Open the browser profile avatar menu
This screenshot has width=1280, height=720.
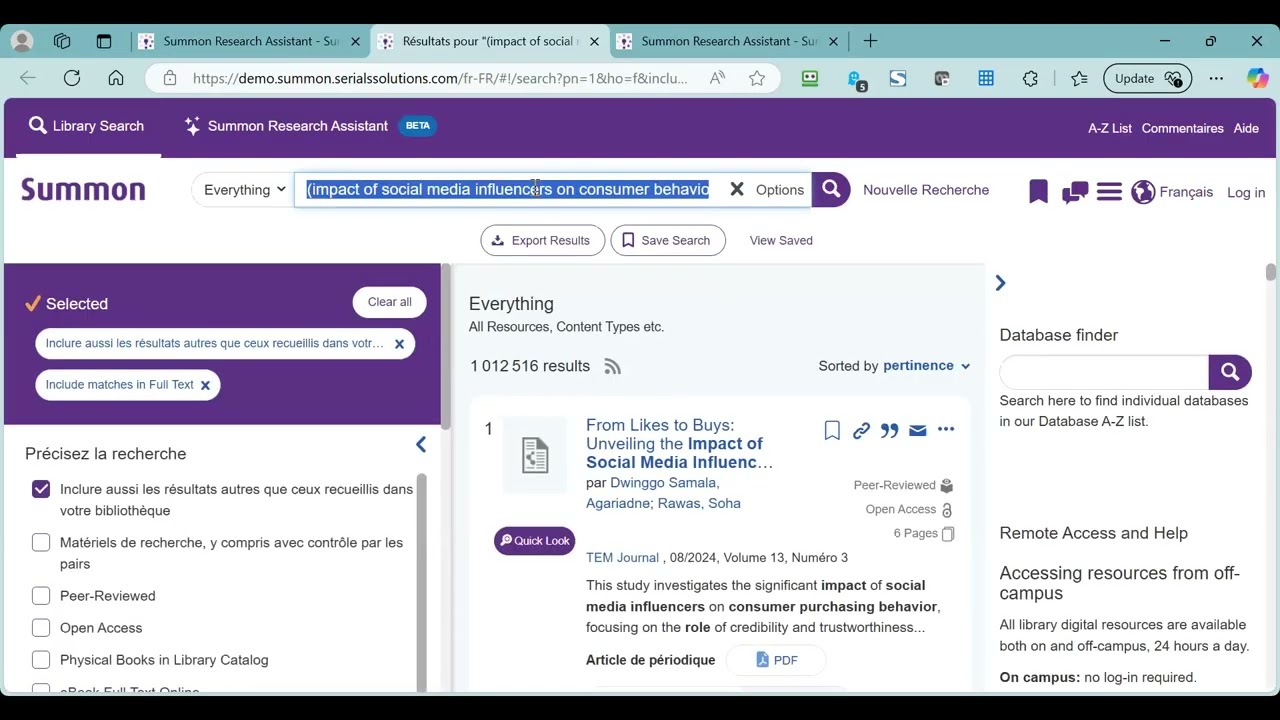22,41
